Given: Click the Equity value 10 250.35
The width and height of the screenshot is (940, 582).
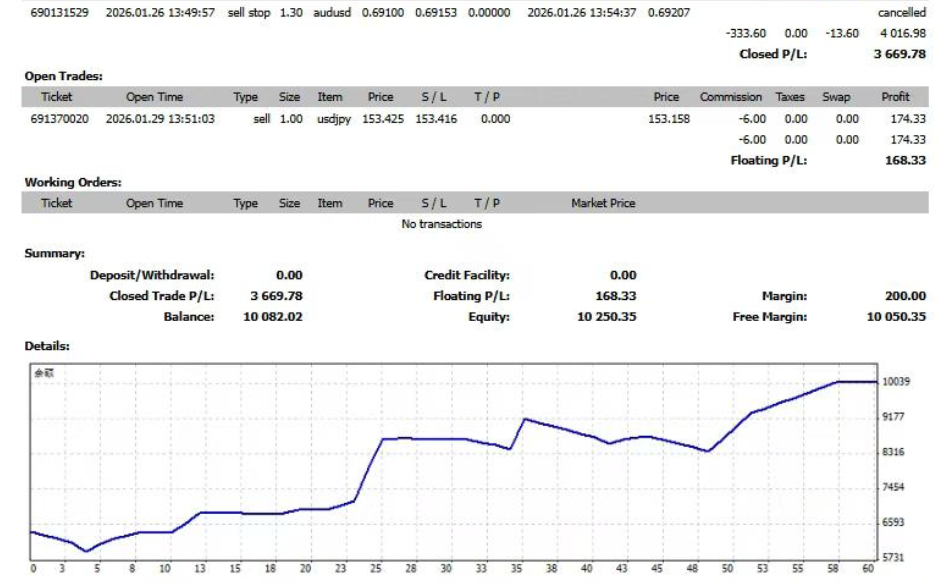Looking at the screenshot, I should pos(606,317).
